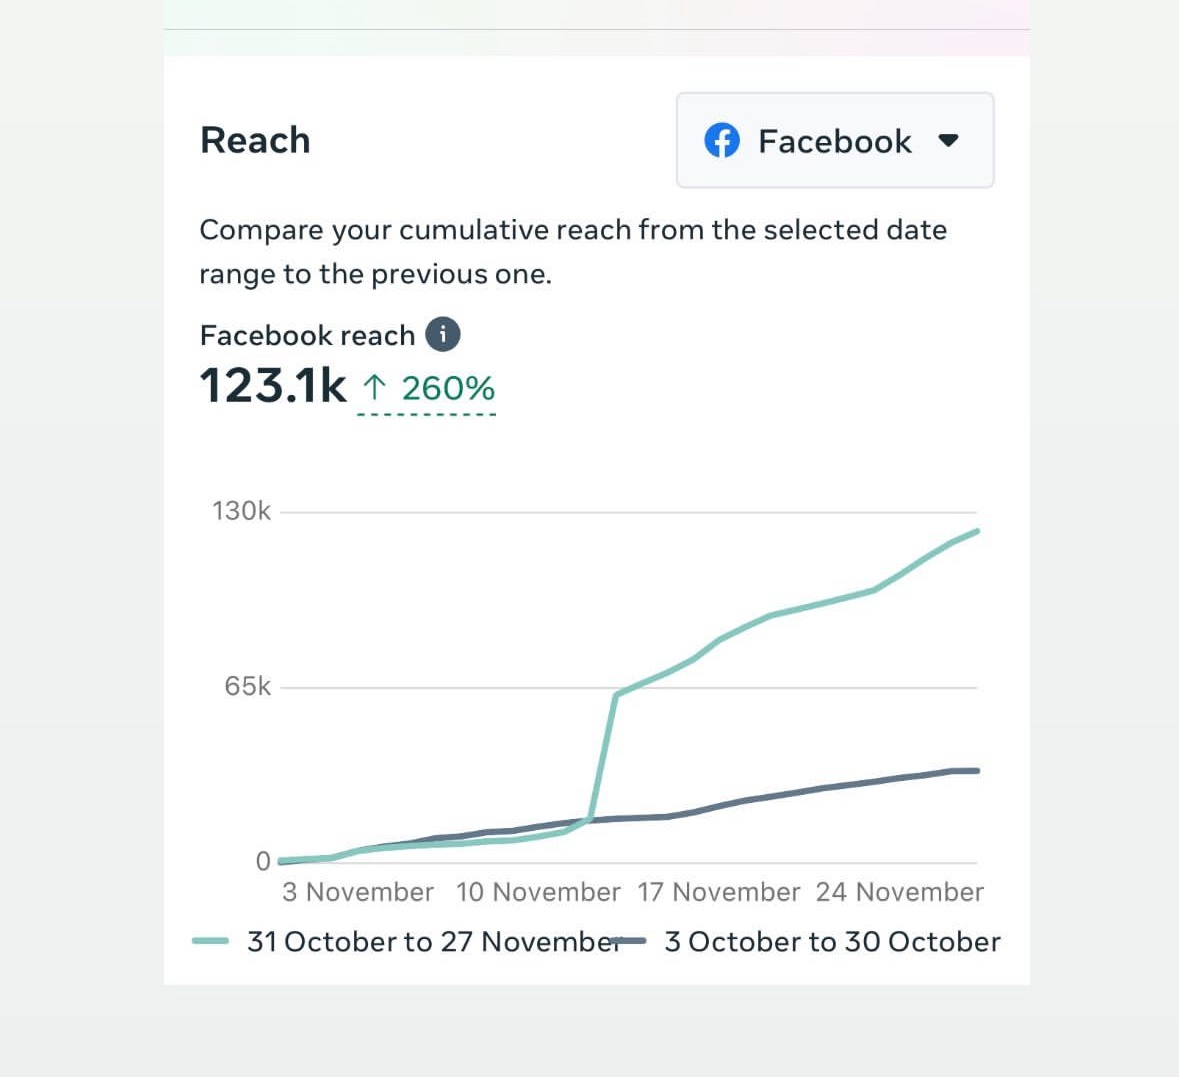This screenshot has width=1179, height=1077.
Task: Select the 24 November axis label
Action: click(x=900, y=892)
